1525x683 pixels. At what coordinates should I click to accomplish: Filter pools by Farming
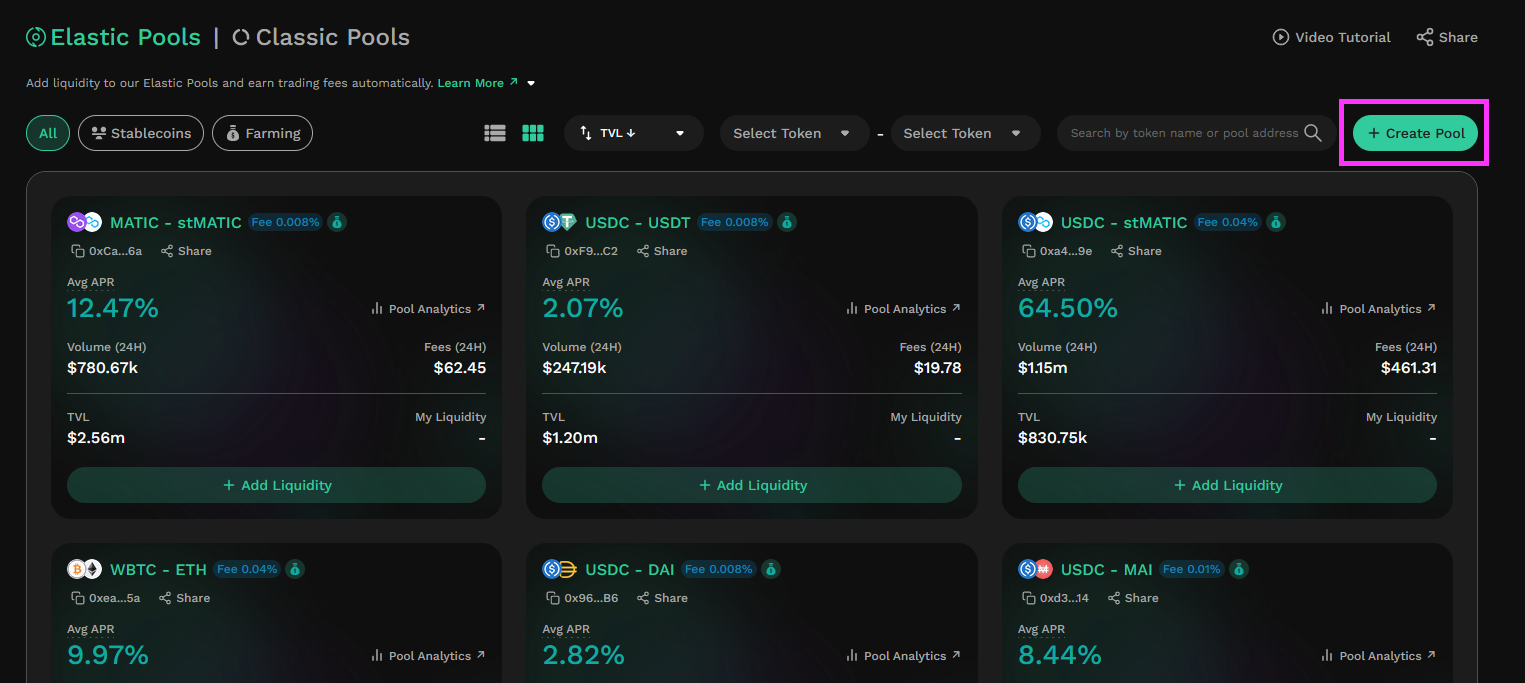pyautogui.click(x=262, y=133)
